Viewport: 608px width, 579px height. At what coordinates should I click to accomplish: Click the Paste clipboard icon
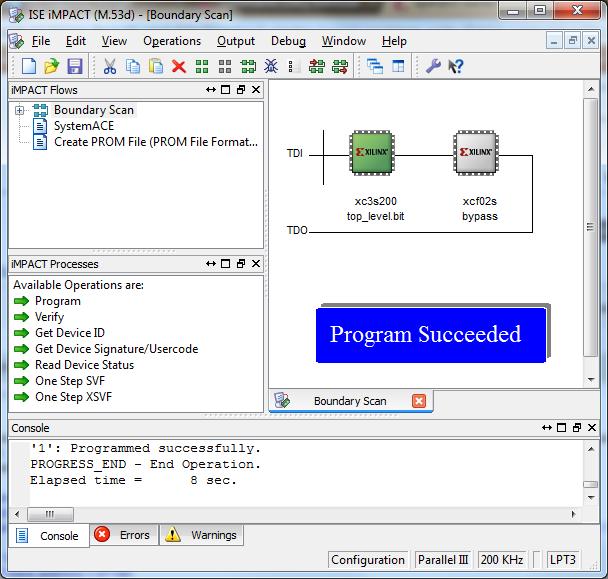pyautogui.click(x=156, y=66)
